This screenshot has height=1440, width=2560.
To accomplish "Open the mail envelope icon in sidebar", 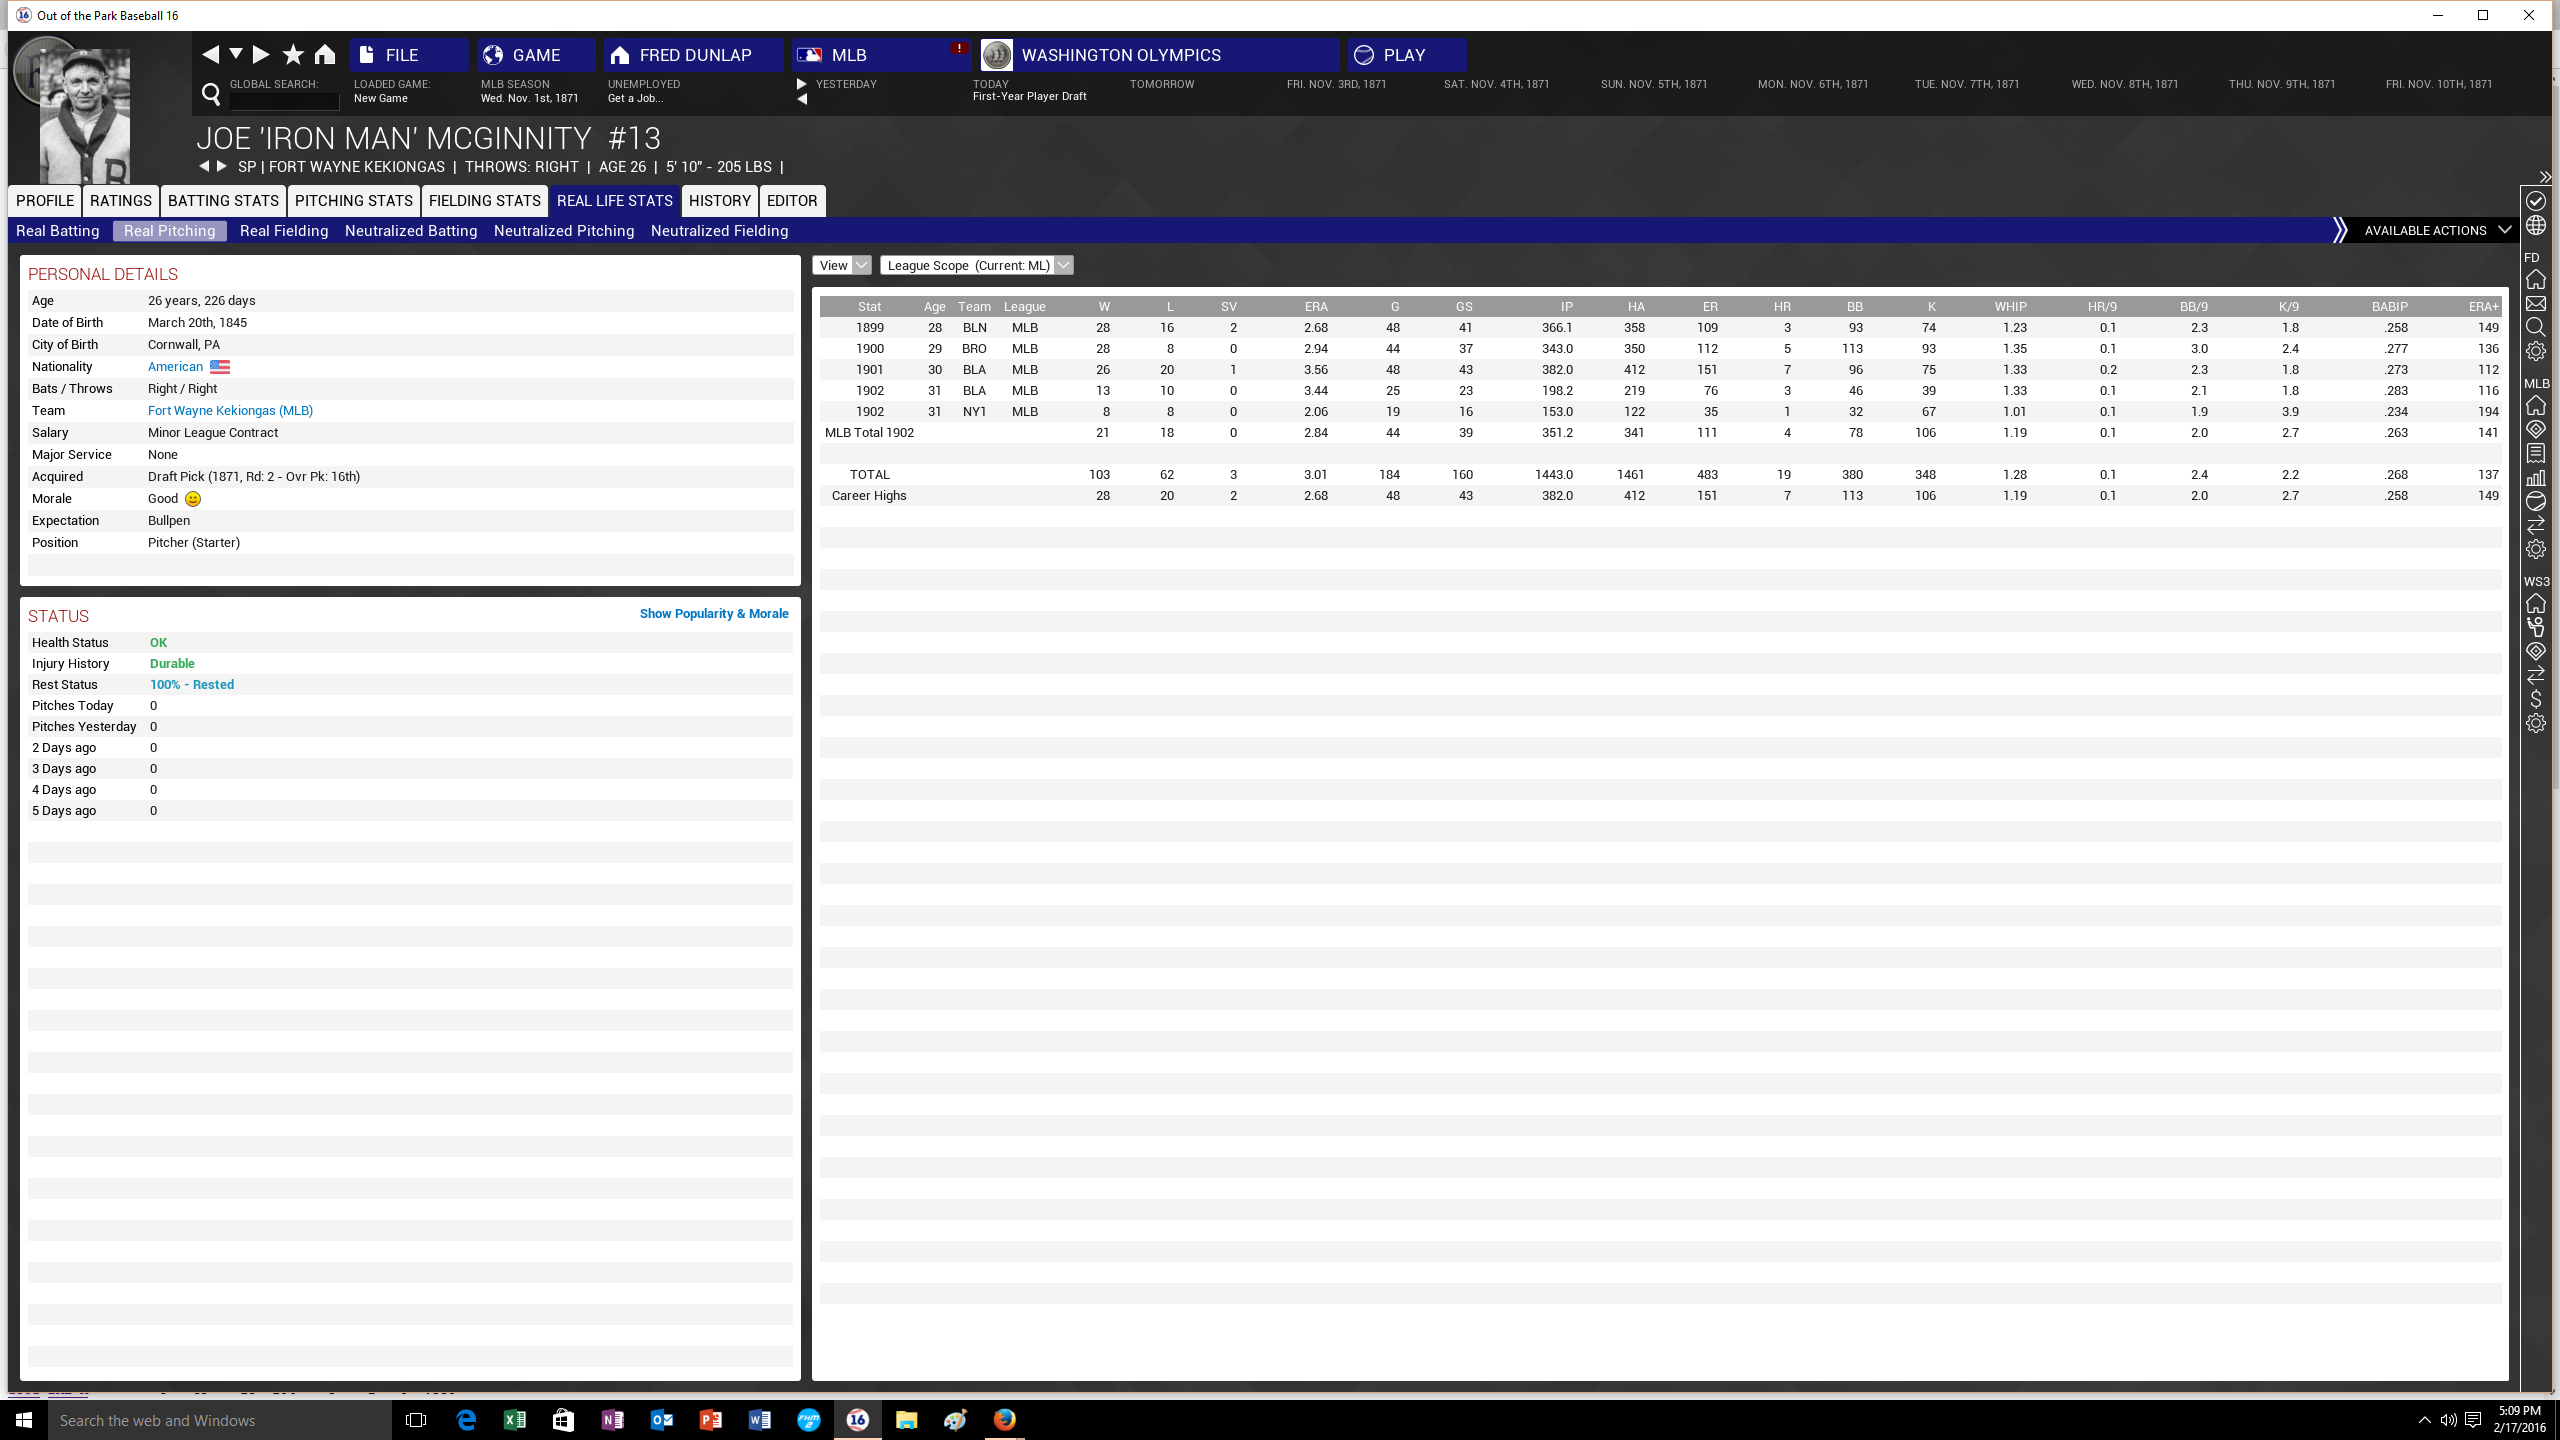I will (x=2536, y=303).
